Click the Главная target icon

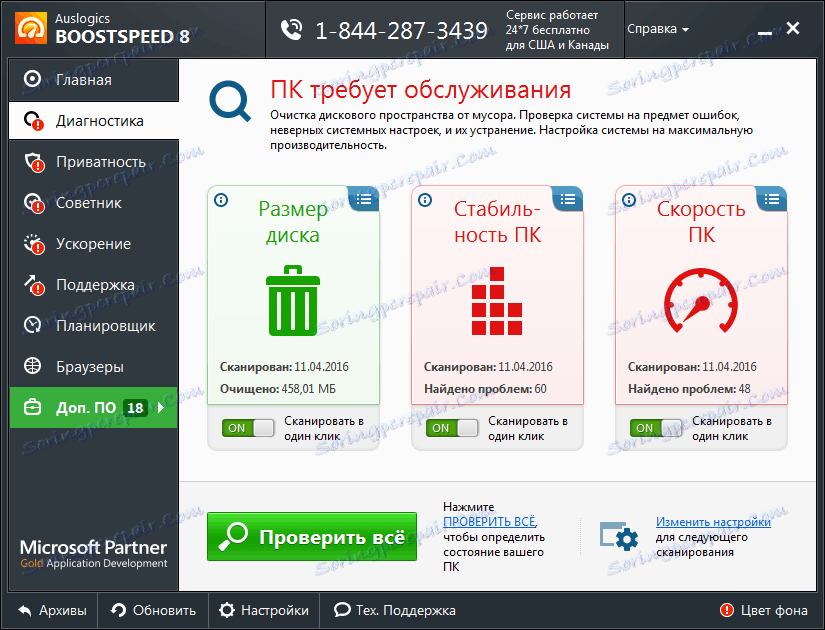click(33, 79)
